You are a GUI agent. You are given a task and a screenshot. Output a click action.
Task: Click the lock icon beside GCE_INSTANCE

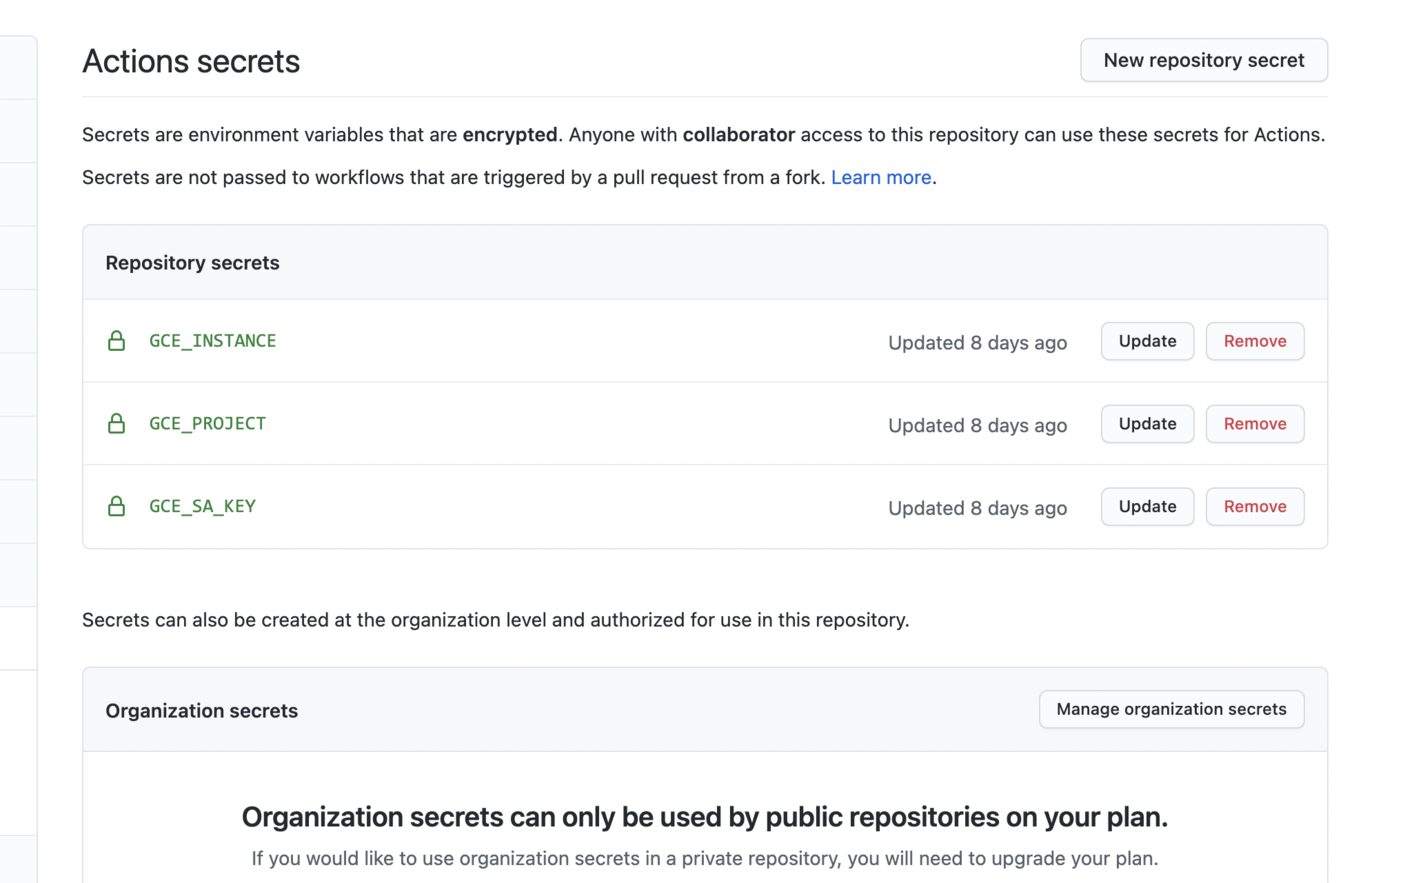117,340
